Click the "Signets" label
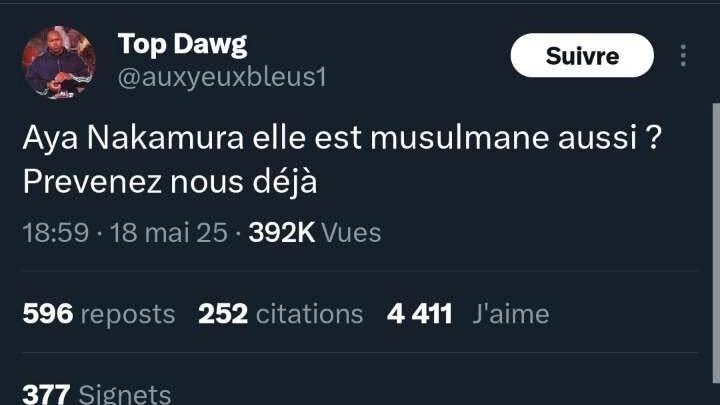720x405 pixels. tap(125, 395)
